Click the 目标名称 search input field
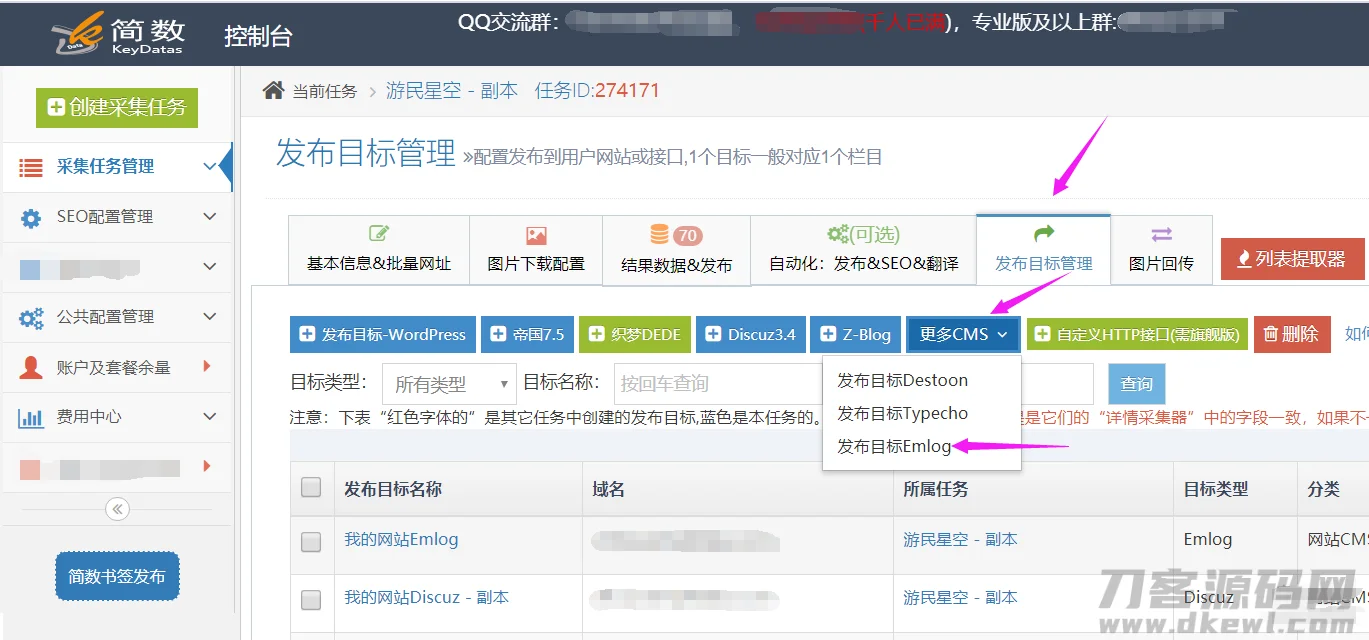 click(x=714, y=384)
